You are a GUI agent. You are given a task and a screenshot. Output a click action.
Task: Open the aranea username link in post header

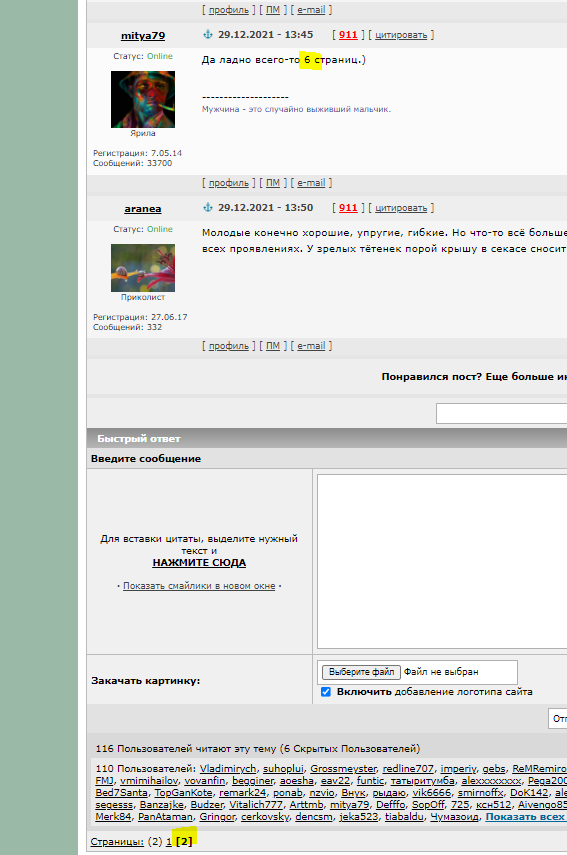tap(143, 209)
